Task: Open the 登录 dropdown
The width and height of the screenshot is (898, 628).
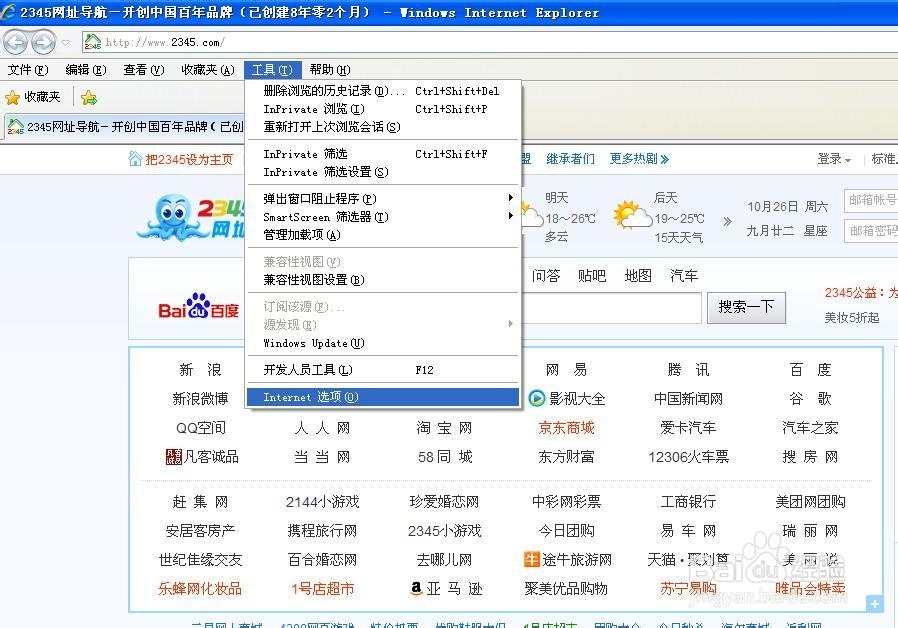Action: click(834, 159)
